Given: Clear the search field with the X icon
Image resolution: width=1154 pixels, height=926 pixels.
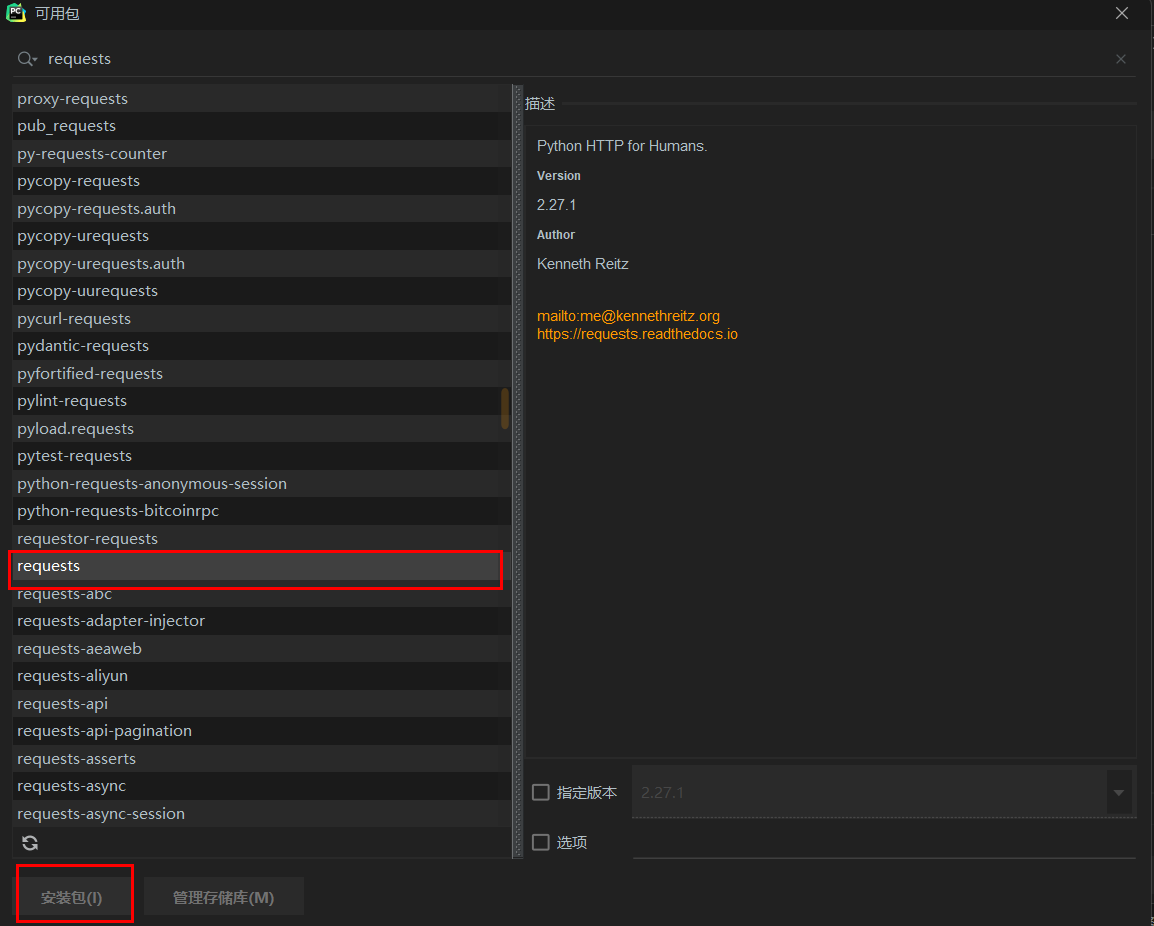Looking at the screenshot, I should (x=1120, y=59).
